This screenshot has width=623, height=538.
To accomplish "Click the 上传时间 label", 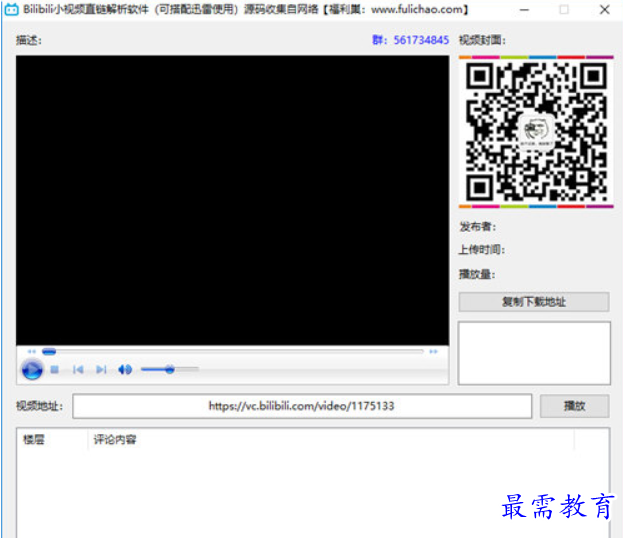I will (x=482, y=250).
